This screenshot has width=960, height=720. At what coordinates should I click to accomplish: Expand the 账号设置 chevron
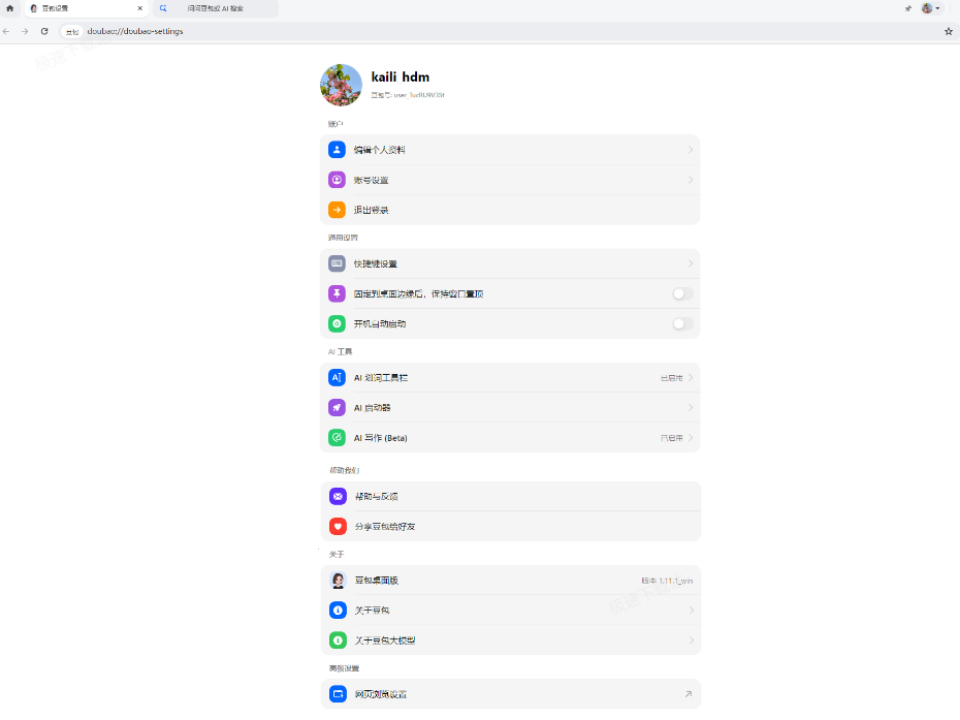click(x=691, y=179)
